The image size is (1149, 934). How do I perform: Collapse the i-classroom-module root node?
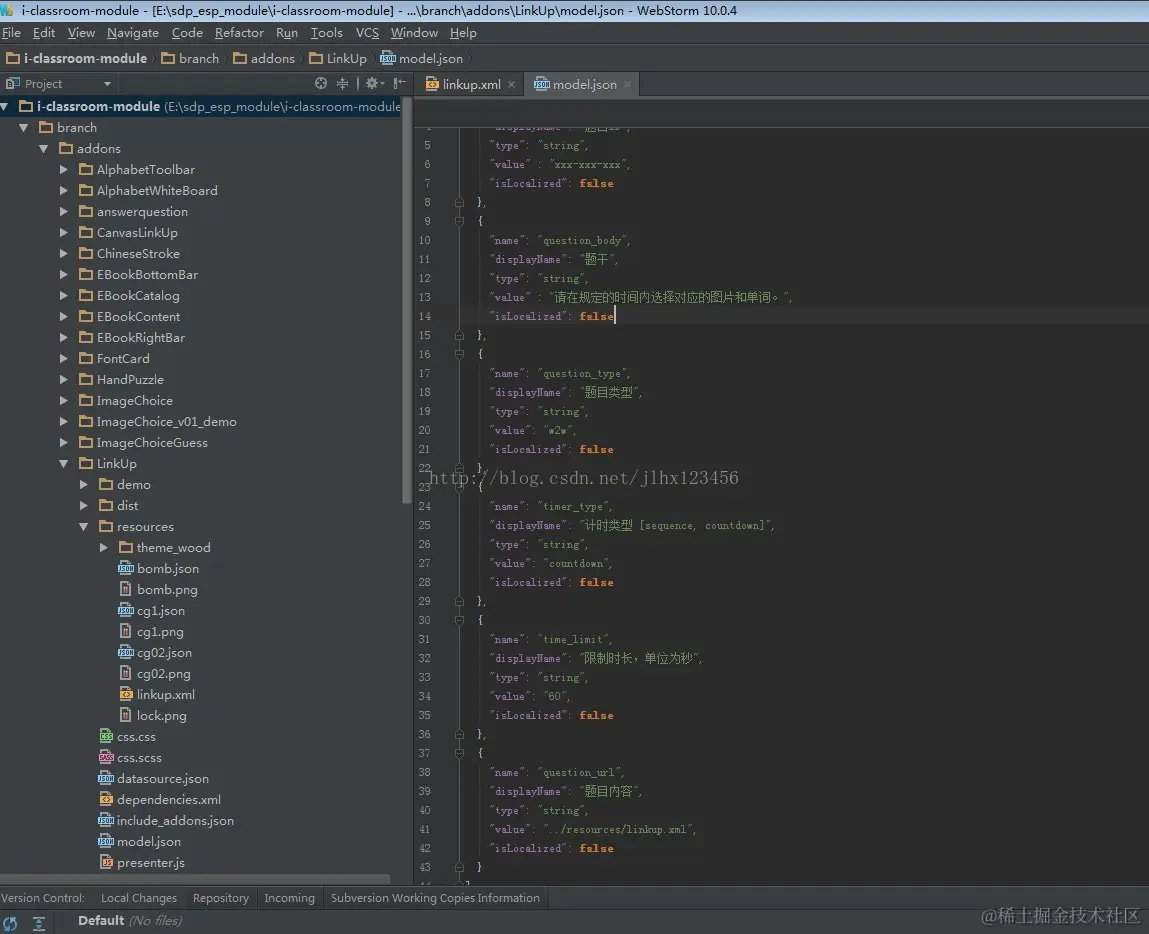tap(5, 106)
